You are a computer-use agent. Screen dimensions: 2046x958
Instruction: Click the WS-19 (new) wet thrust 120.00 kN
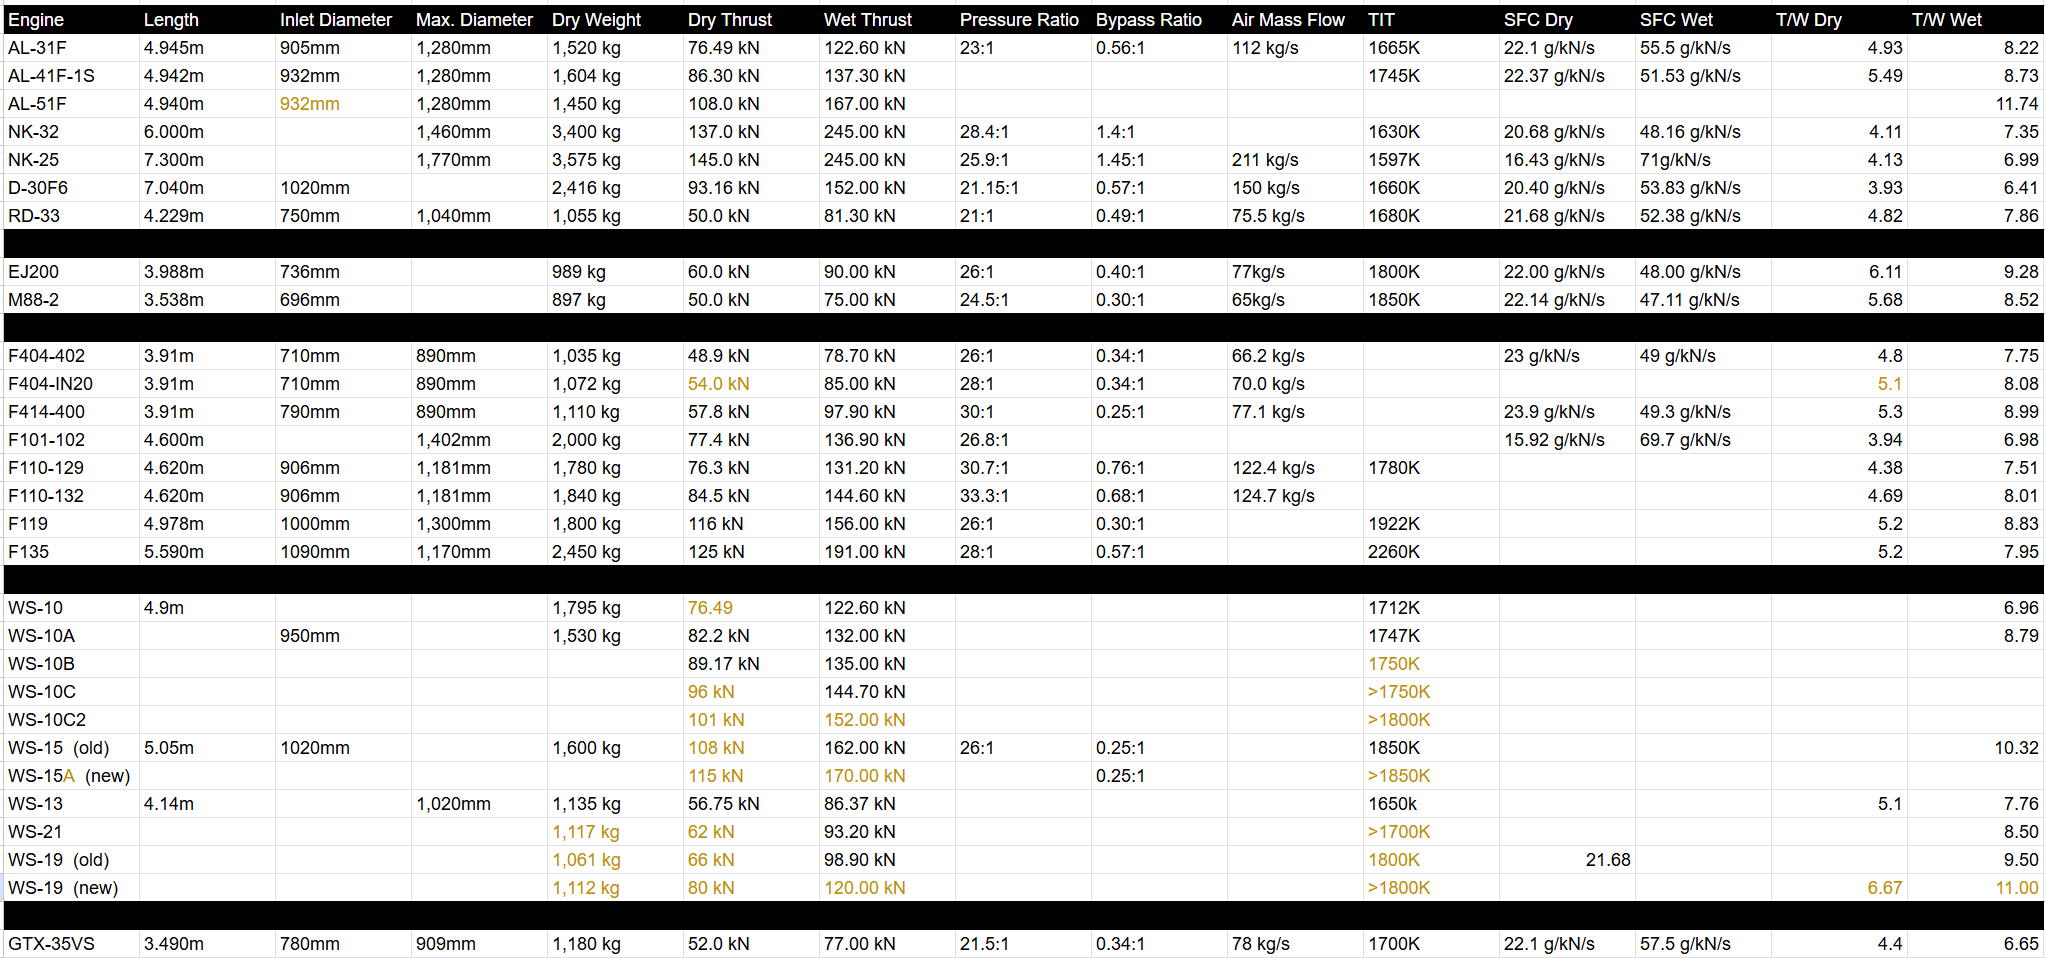[864, 888]
